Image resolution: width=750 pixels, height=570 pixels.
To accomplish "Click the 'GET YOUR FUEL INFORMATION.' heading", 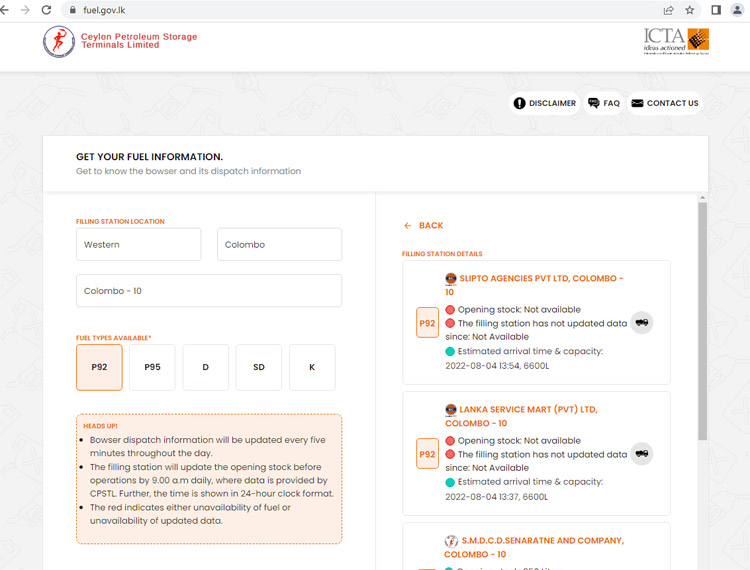I will click(149, 157).
